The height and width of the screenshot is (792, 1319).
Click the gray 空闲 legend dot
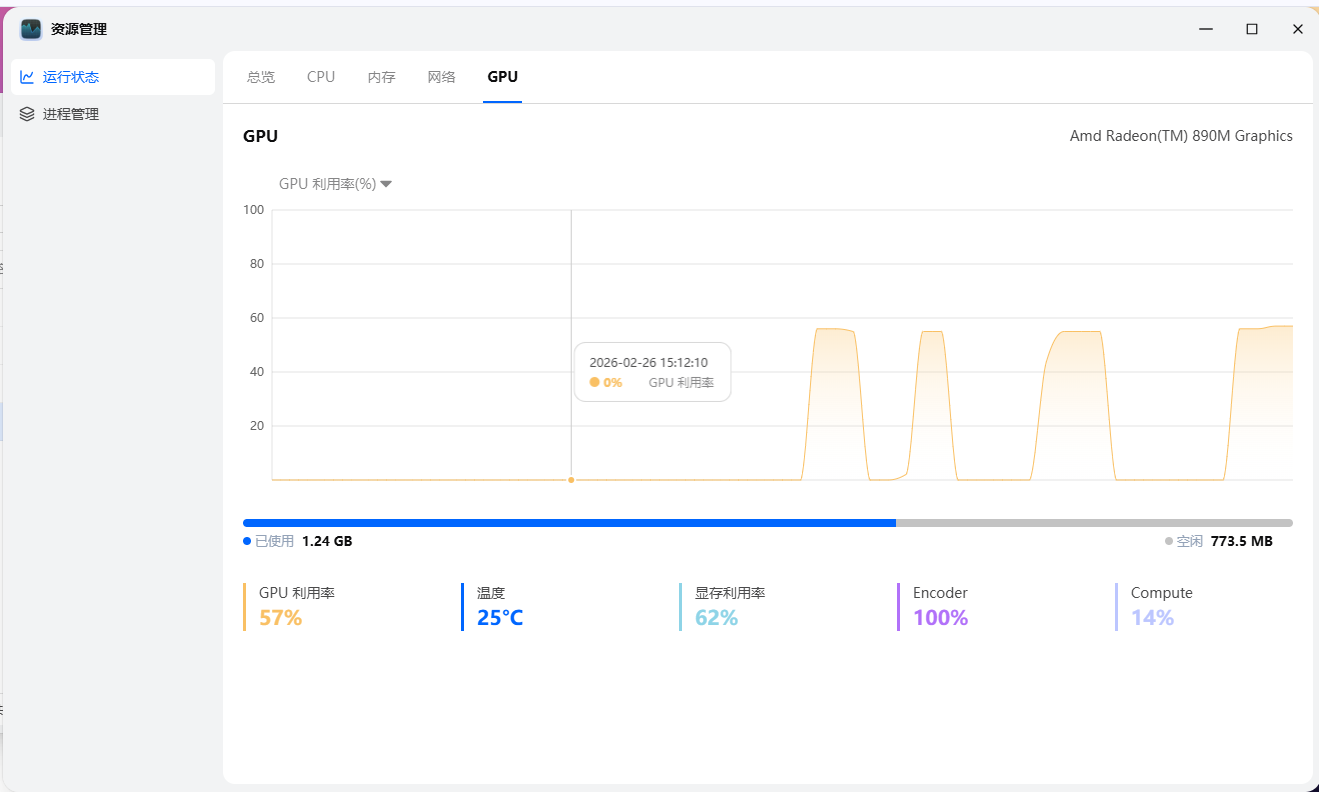point(1168,541)
